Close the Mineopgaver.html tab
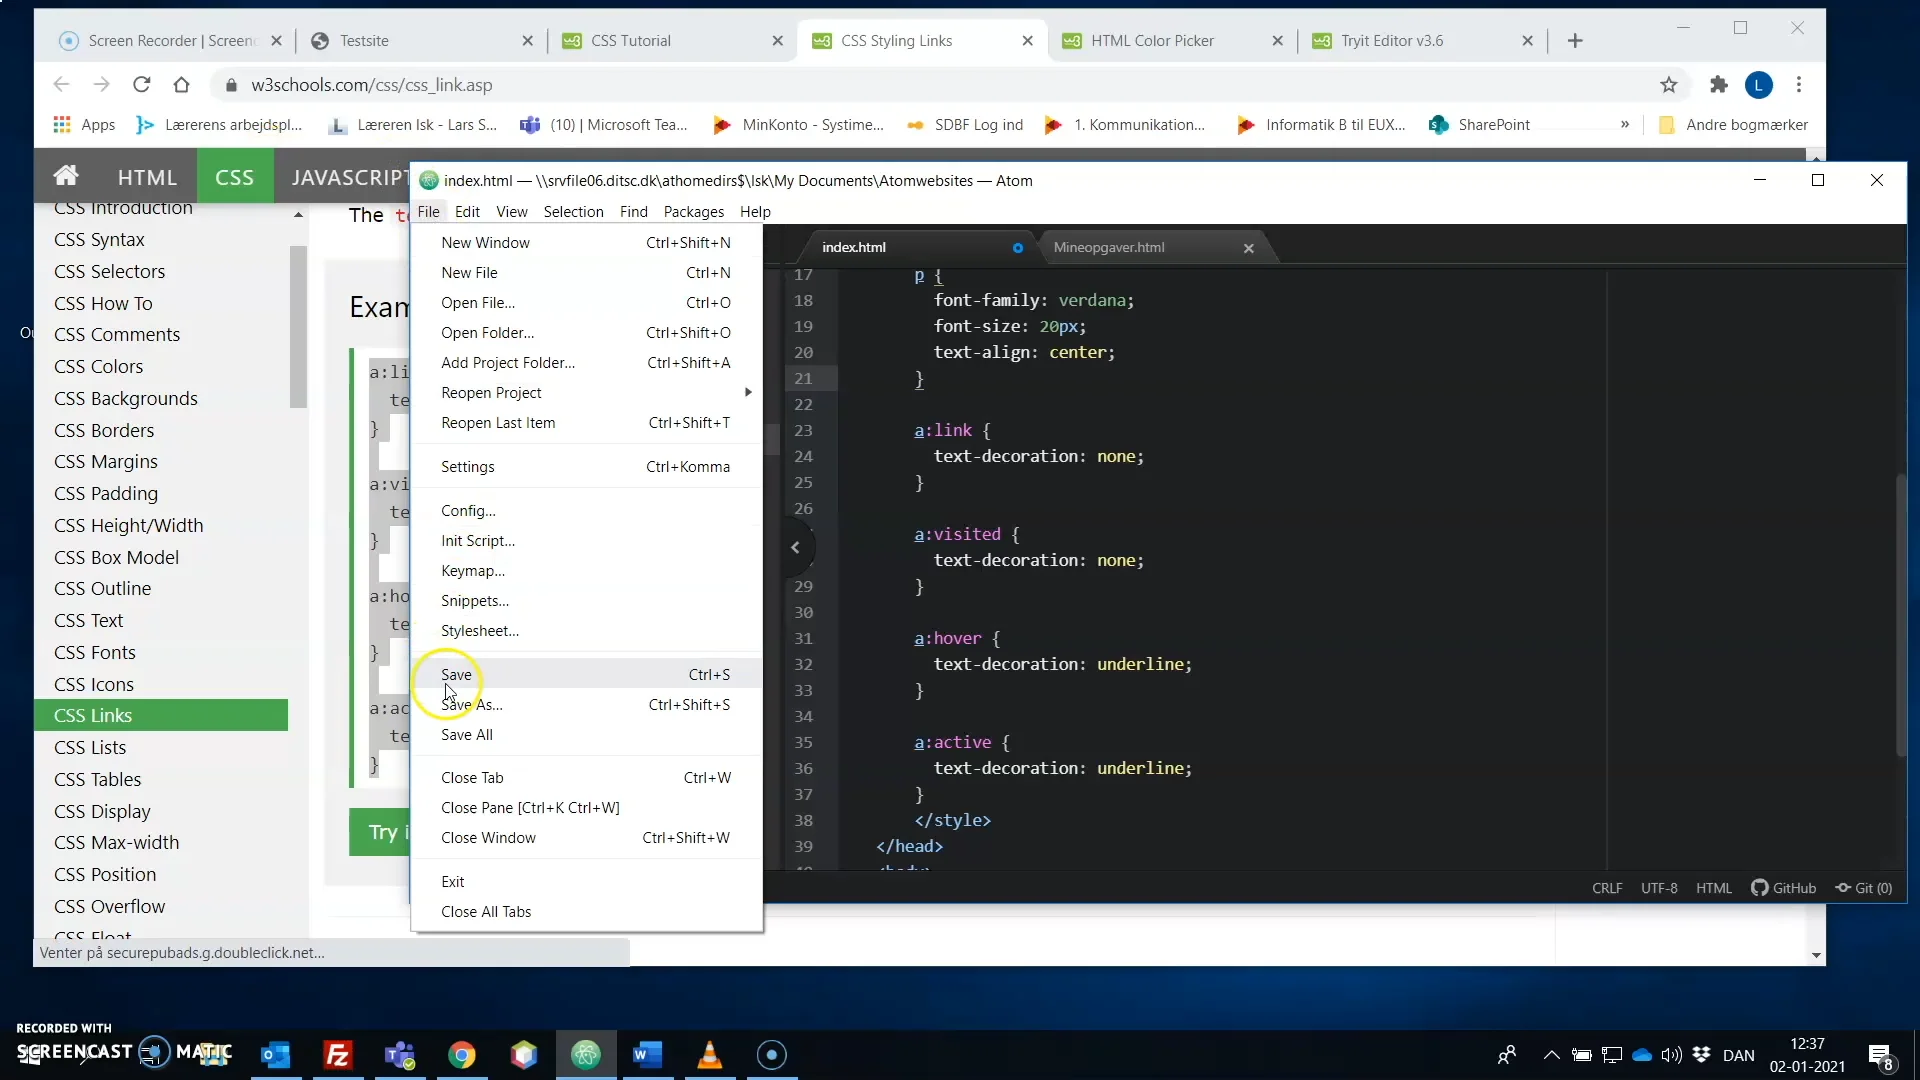The width and height of the screenshot is (1920, 1080). [x=1248, y=248]
